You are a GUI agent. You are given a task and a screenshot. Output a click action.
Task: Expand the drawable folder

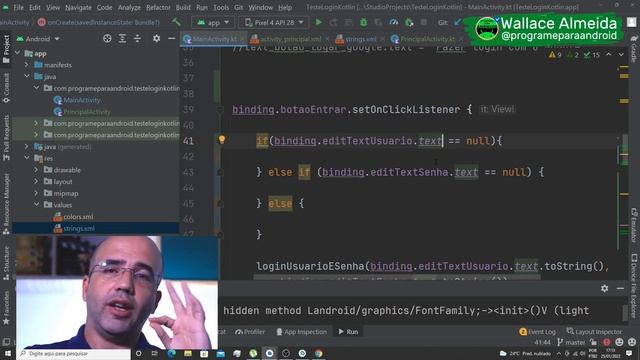(36, 169)
